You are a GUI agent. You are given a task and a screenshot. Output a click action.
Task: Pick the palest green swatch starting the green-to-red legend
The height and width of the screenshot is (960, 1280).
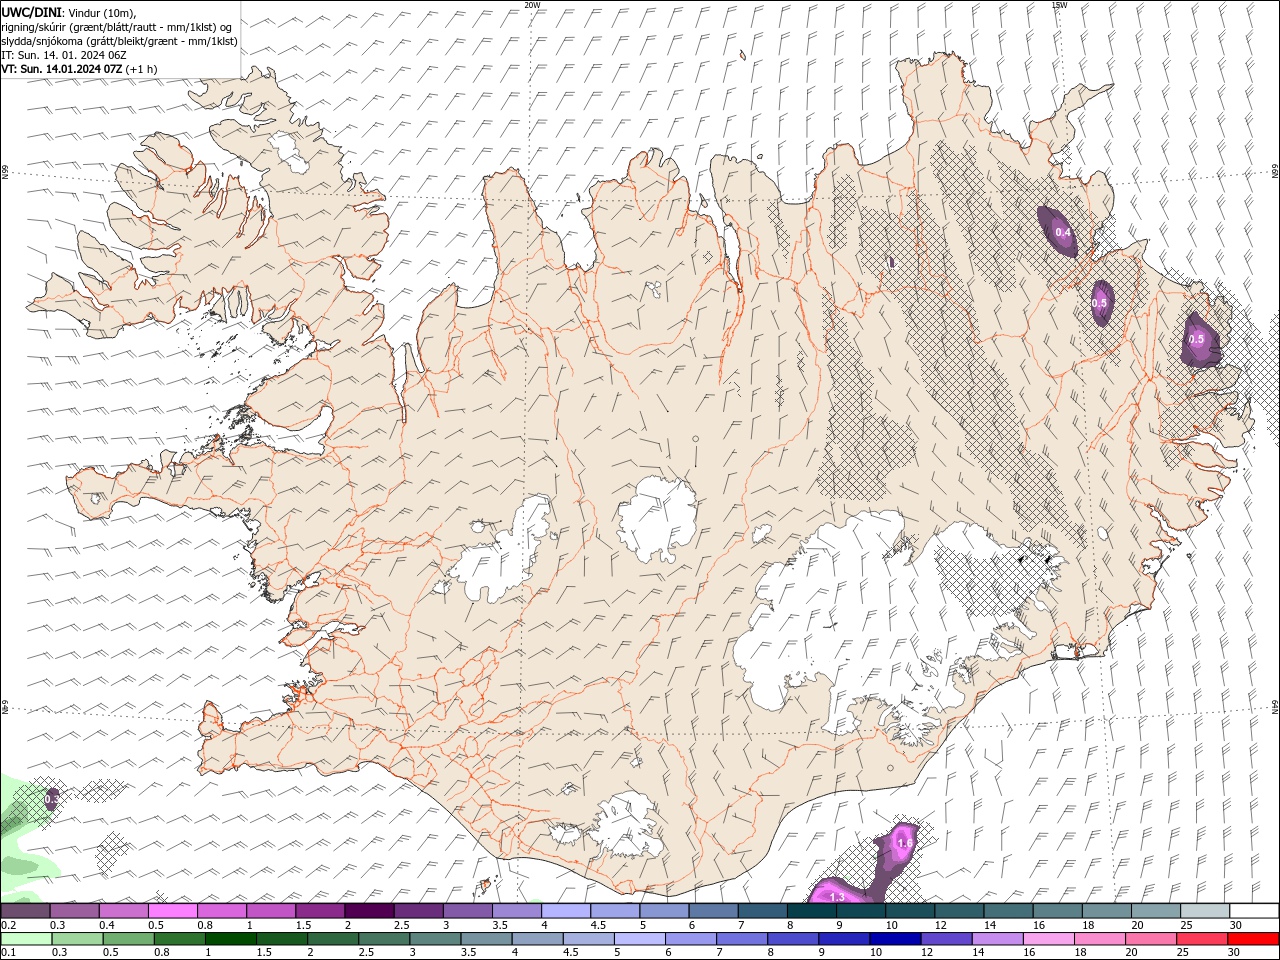26,939
